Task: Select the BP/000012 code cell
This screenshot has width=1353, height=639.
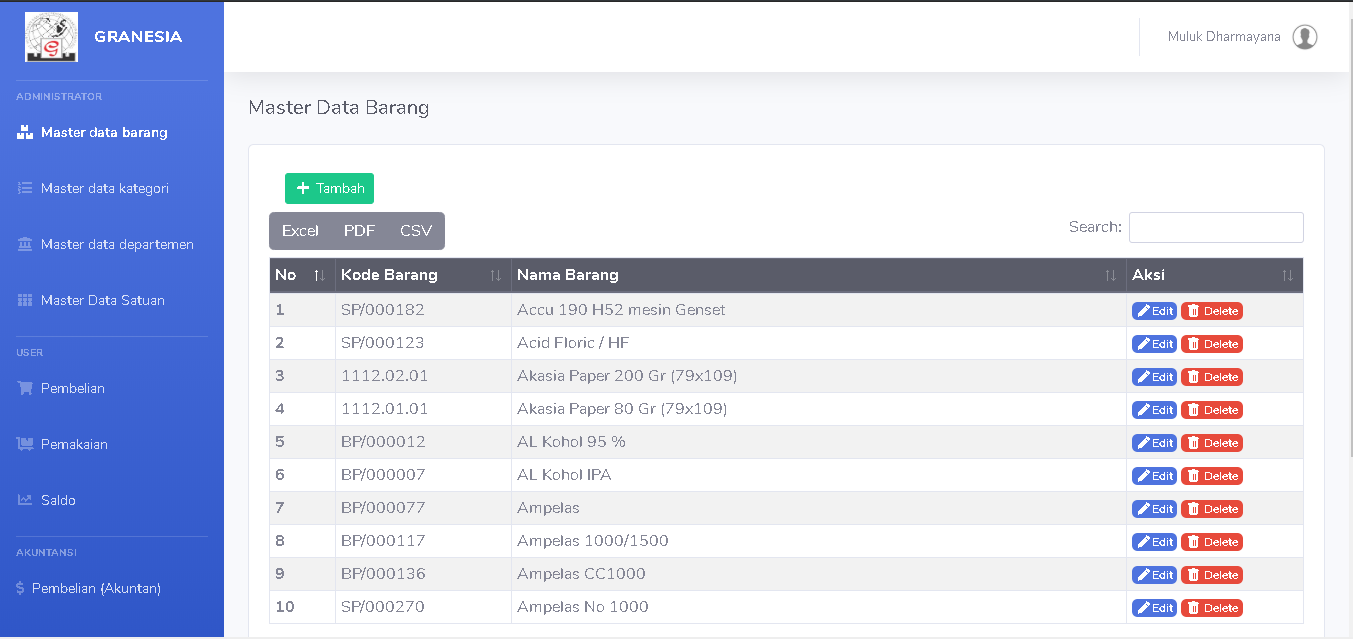Action: coord(423,442)
